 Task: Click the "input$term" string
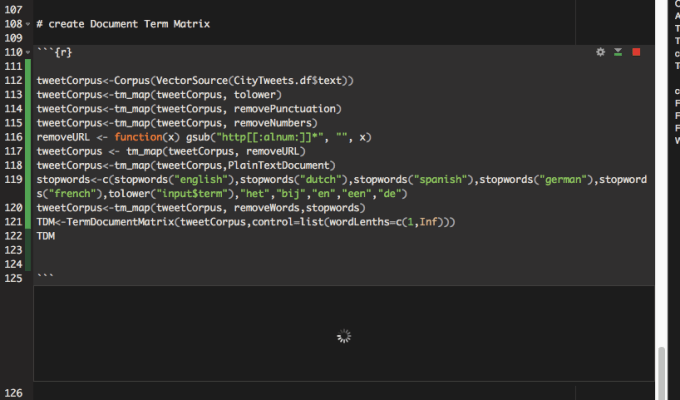(x=192, y=193)
